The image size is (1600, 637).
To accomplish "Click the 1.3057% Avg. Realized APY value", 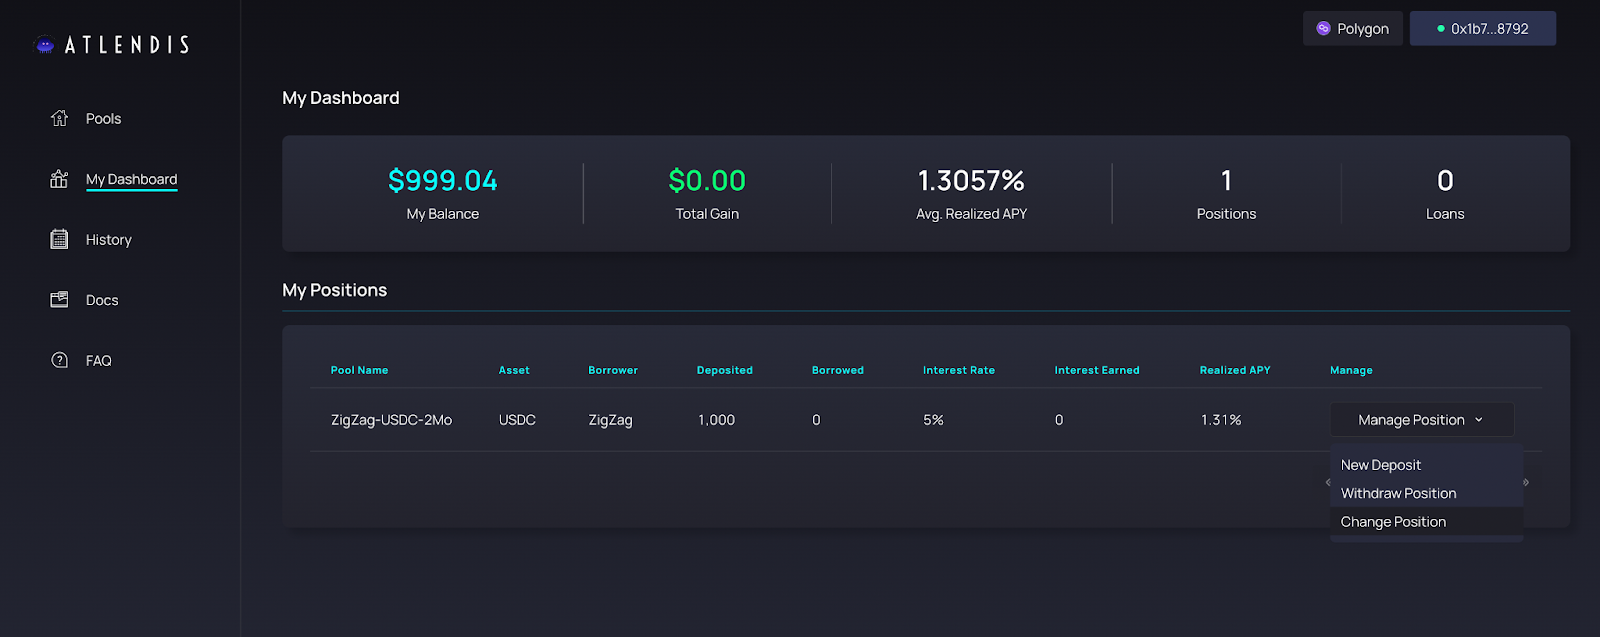I will [971, 181].
